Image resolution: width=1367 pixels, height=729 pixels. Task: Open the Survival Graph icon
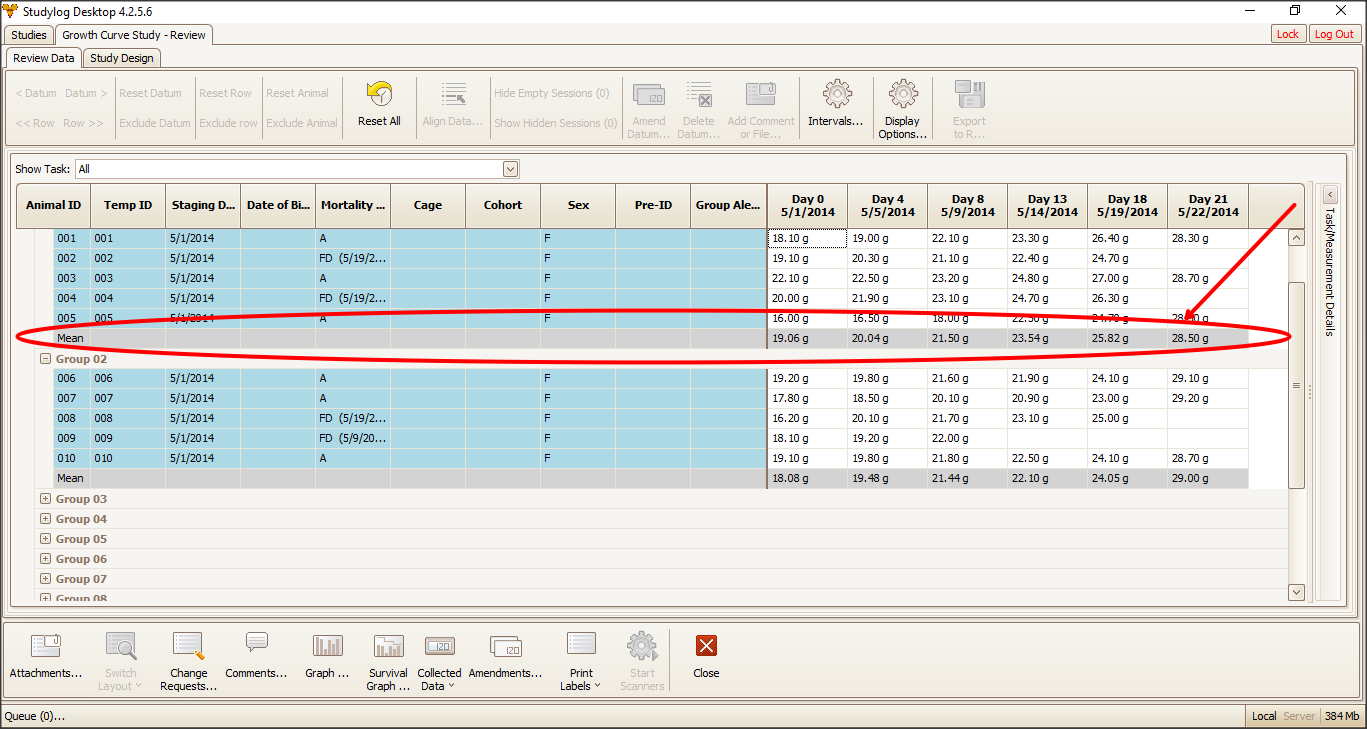(x=388, y=645)
